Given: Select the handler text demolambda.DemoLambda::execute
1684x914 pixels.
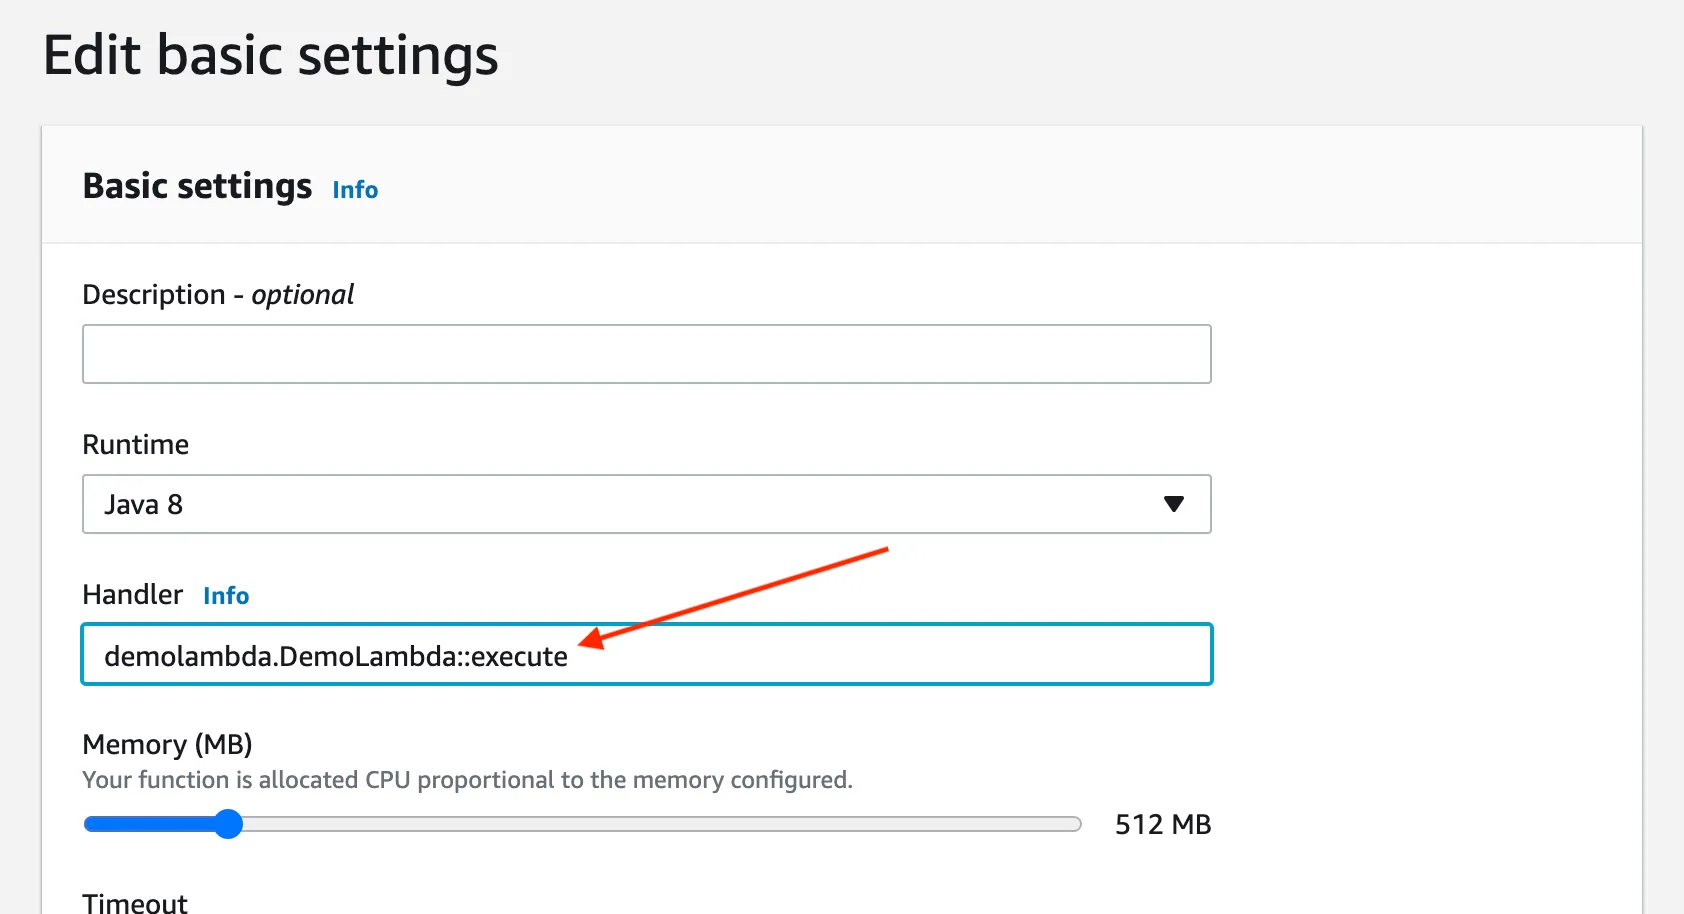Looking at the screenshot, I should (337, 656).
